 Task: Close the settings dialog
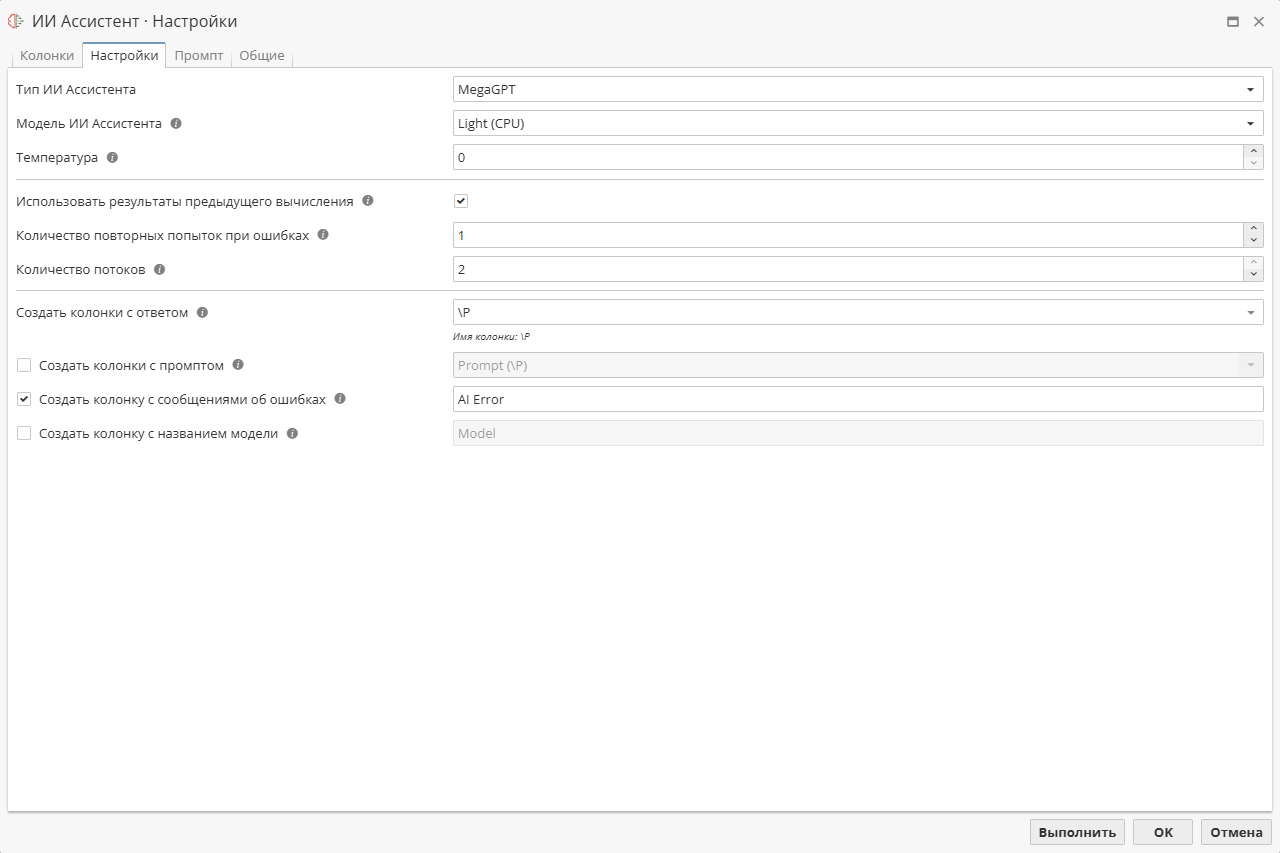tap(1259, 21)
